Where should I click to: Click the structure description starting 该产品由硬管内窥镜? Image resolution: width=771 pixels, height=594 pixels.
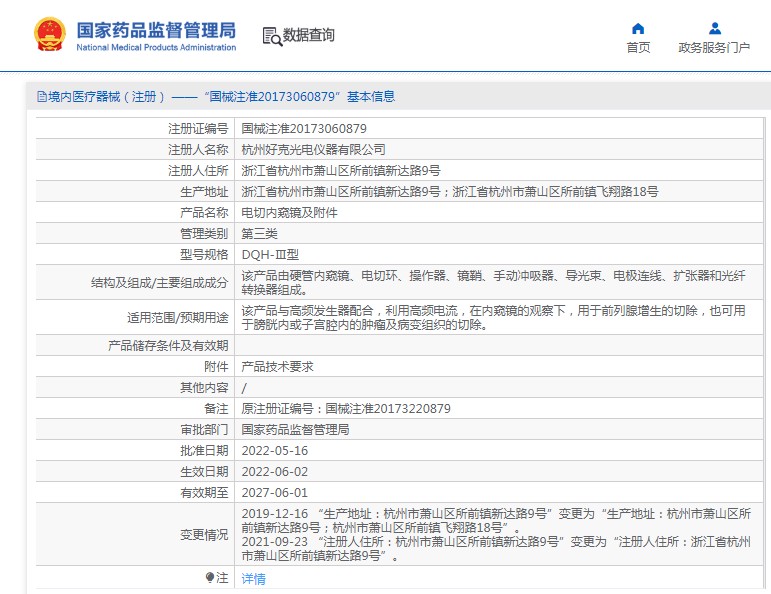(x=493, y=283)
